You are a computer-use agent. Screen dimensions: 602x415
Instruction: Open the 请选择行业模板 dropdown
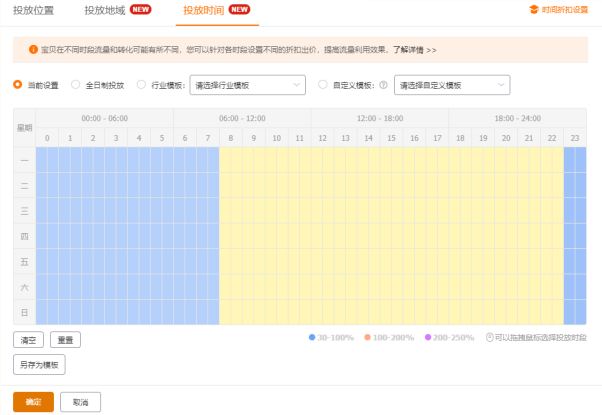point(248,85)
